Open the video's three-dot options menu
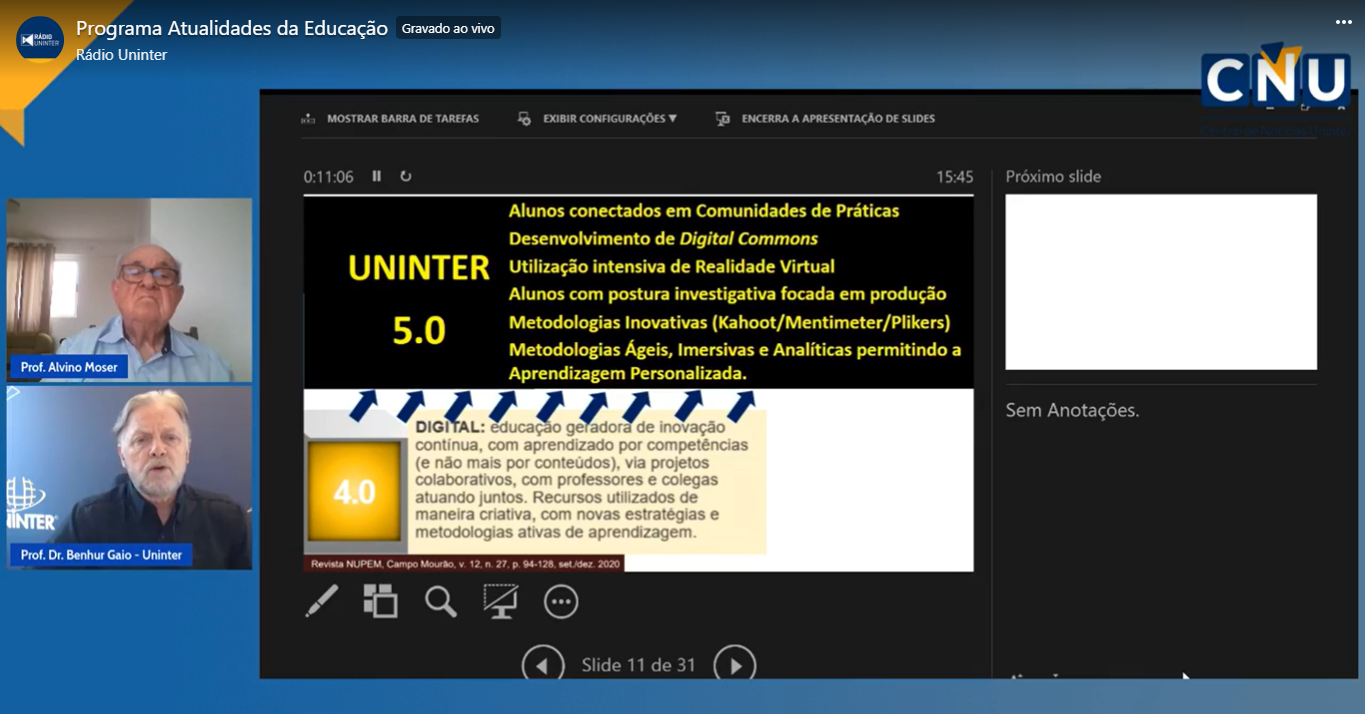 (x=1343, y=22)
